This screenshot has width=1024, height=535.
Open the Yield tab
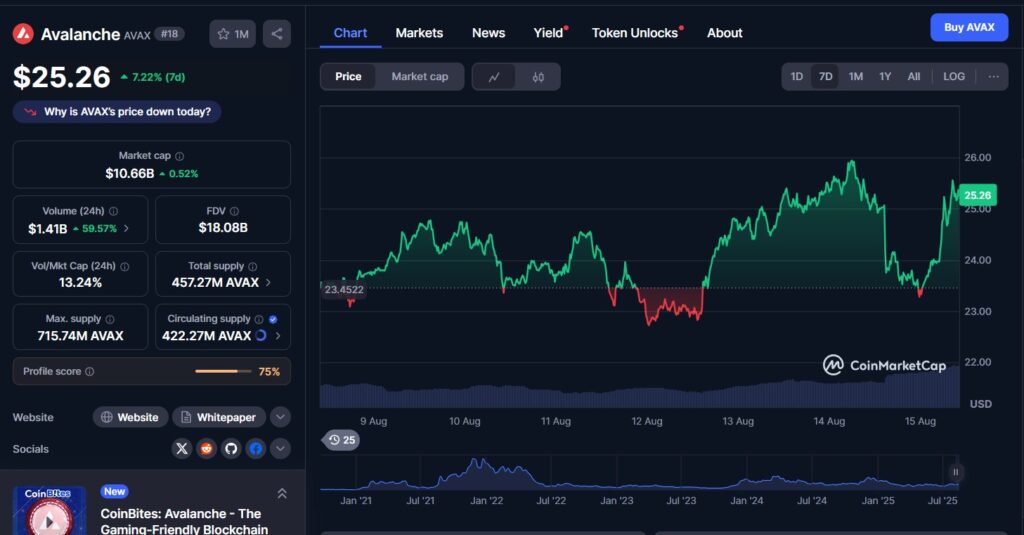click(549, 33)
